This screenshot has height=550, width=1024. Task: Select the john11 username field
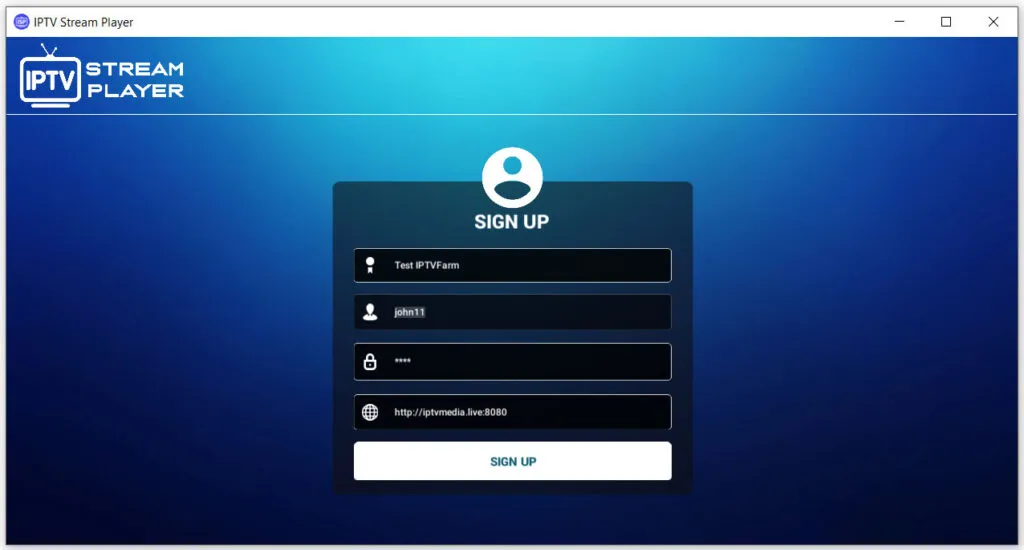[x=530, y=312]
